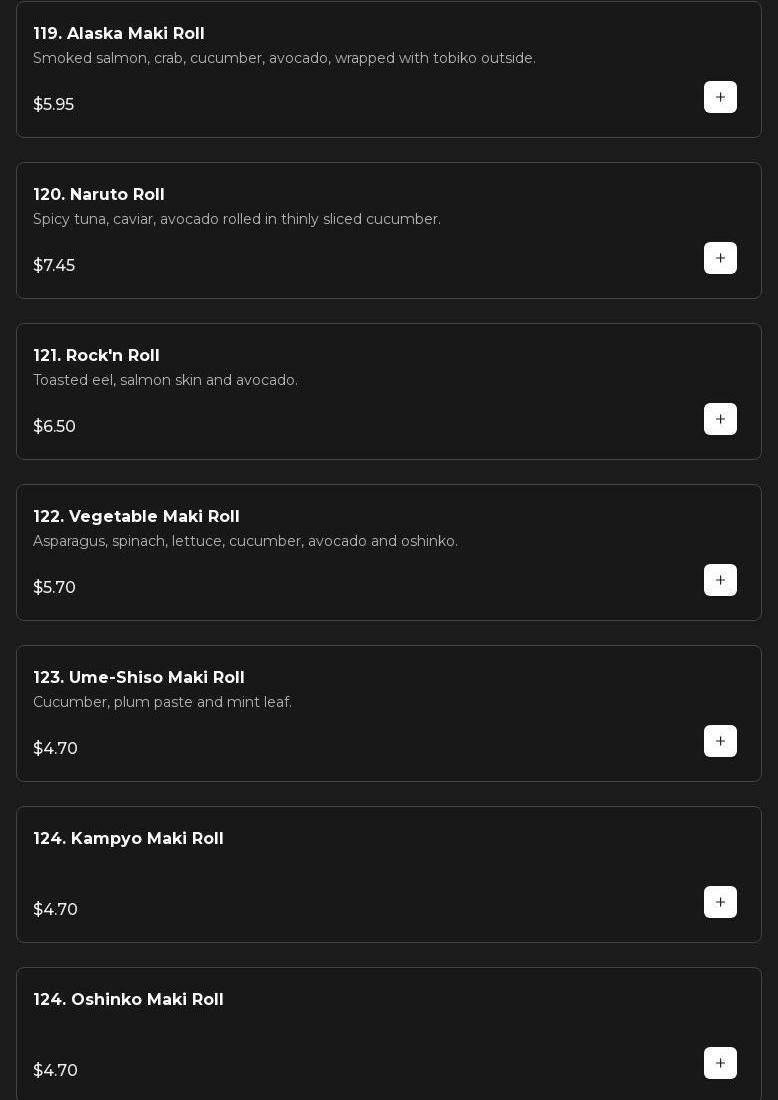Click the $7.45 price of Naruto Roll

click(54, 266)
